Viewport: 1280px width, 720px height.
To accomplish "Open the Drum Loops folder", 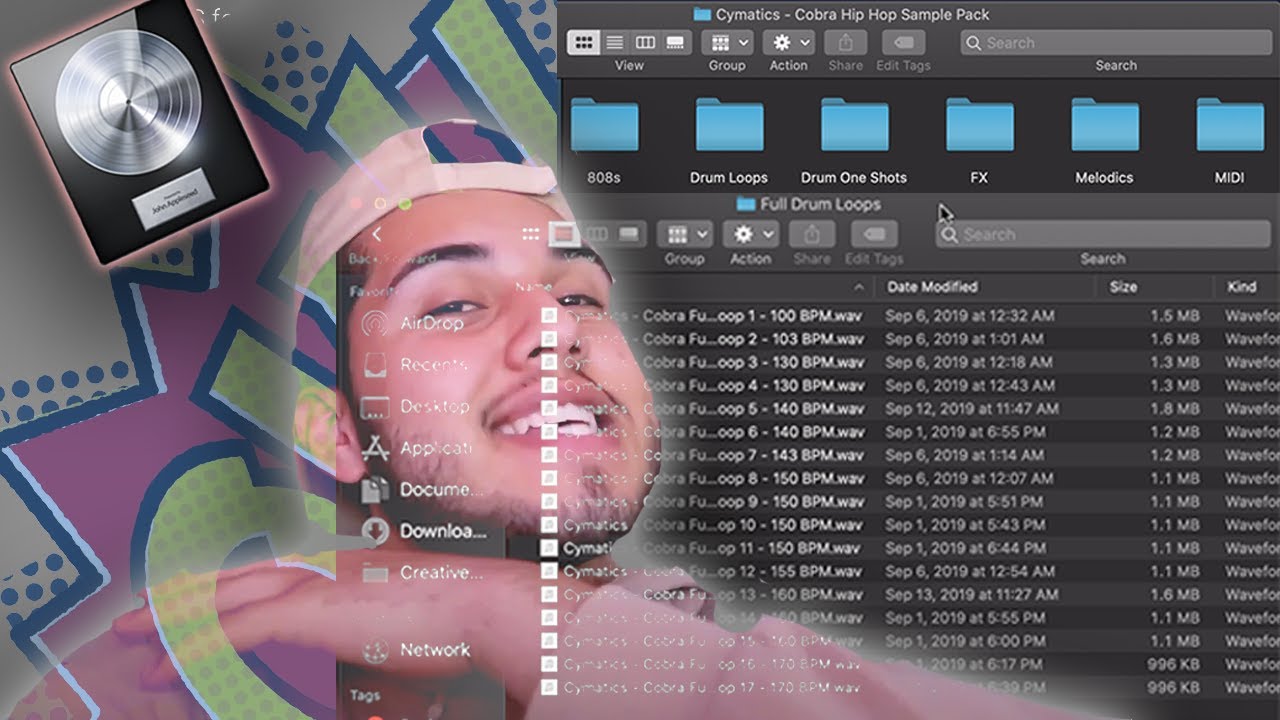I will (729, 141).
